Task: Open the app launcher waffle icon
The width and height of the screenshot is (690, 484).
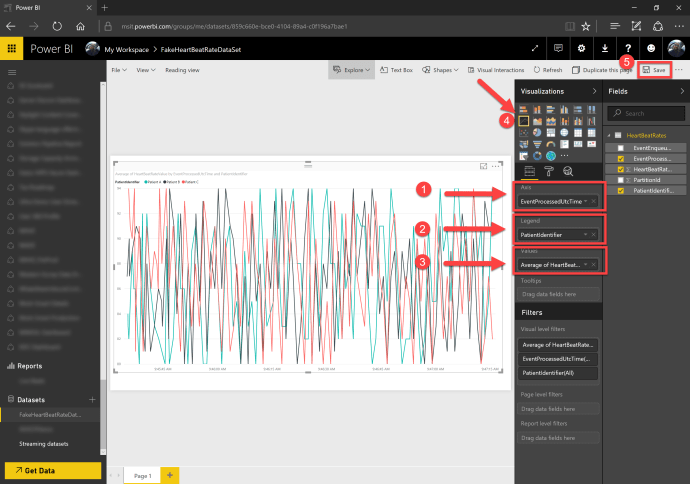Action: (11, 48)
